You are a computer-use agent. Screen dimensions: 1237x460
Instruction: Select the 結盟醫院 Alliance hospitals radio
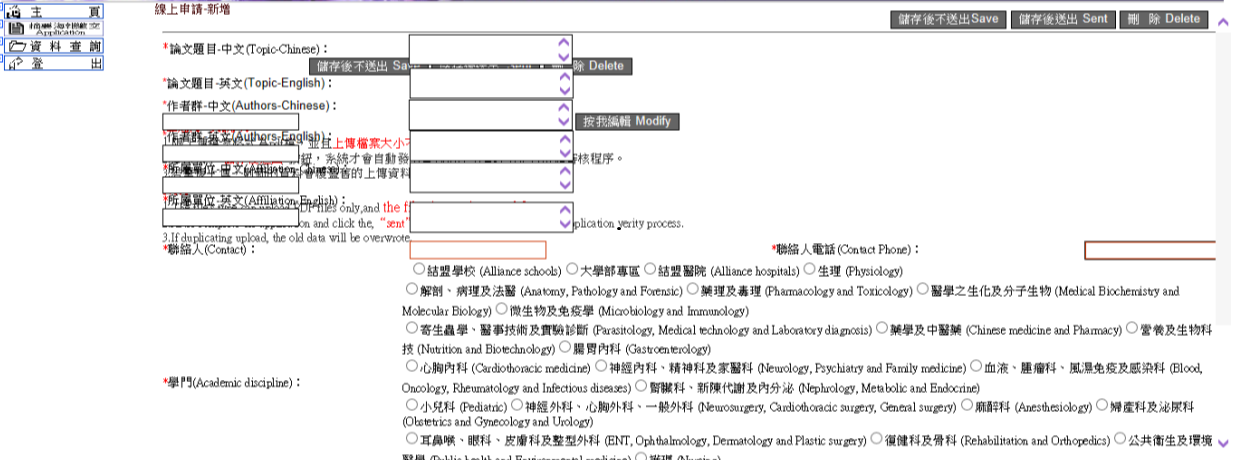pos(649,269)
